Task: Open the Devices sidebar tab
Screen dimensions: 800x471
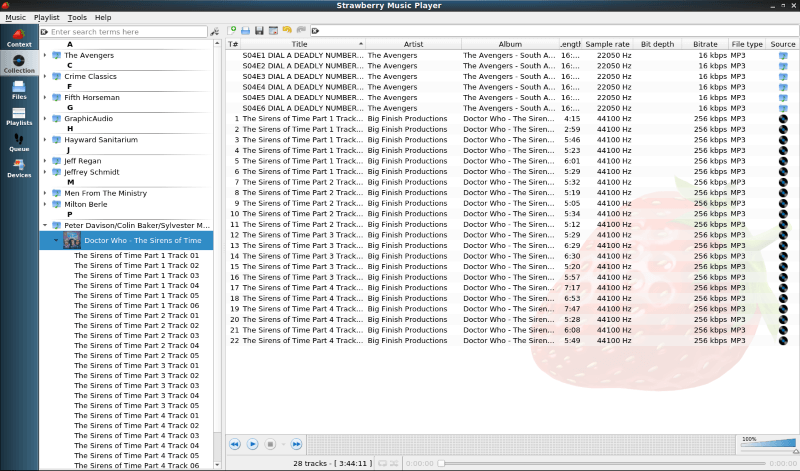Action: pos(19,168)
